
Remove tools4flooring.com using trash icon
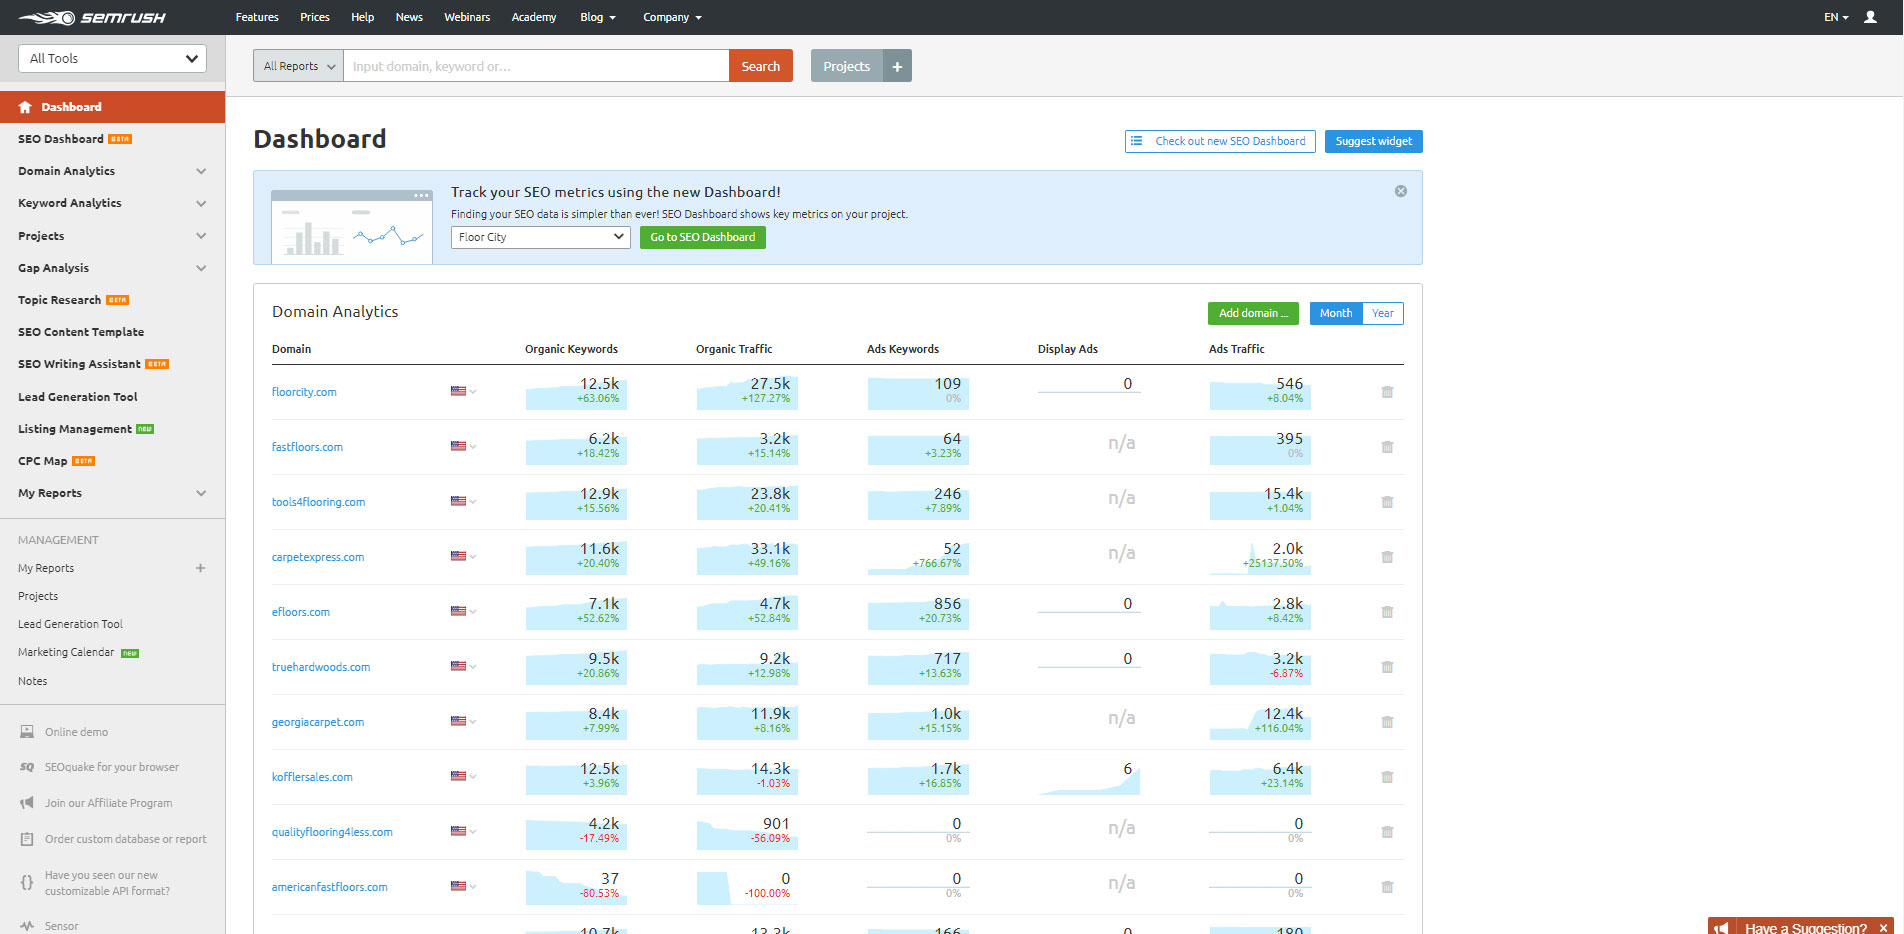(1387, 502)
